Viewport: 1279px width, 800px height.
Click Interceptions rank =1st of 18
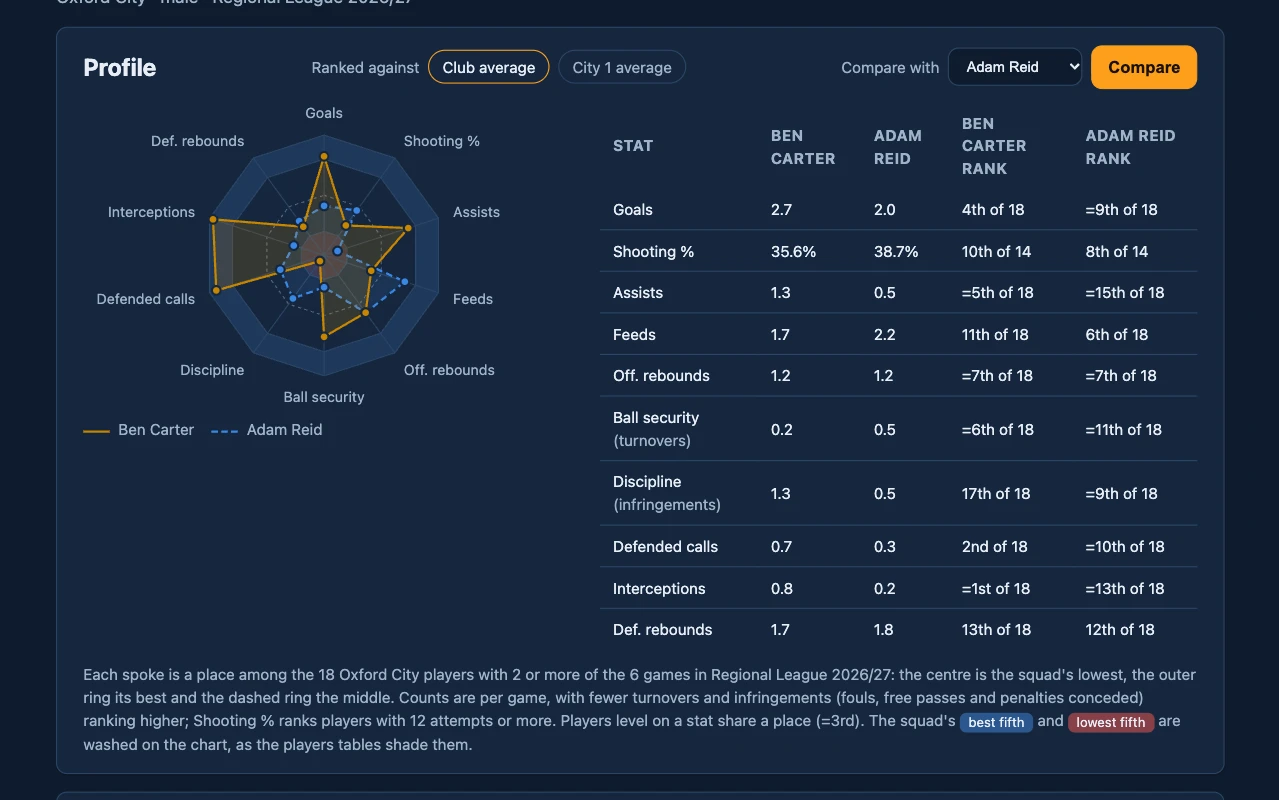[x=996, y=589]
